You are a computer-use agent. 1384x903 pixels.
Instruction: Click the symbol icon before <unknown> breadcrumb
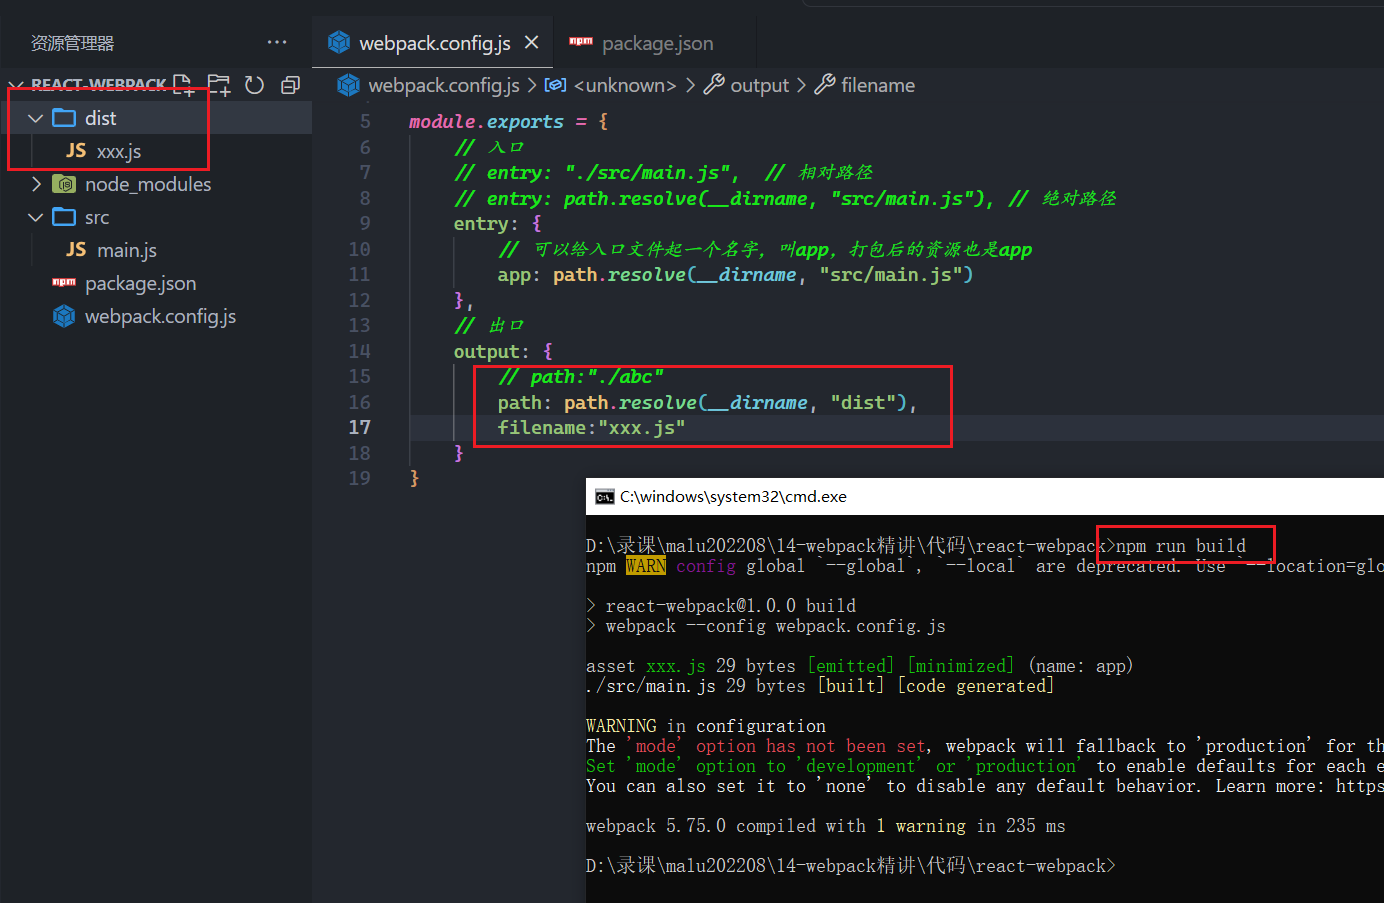pyautogui.click(x=555, y=85)
